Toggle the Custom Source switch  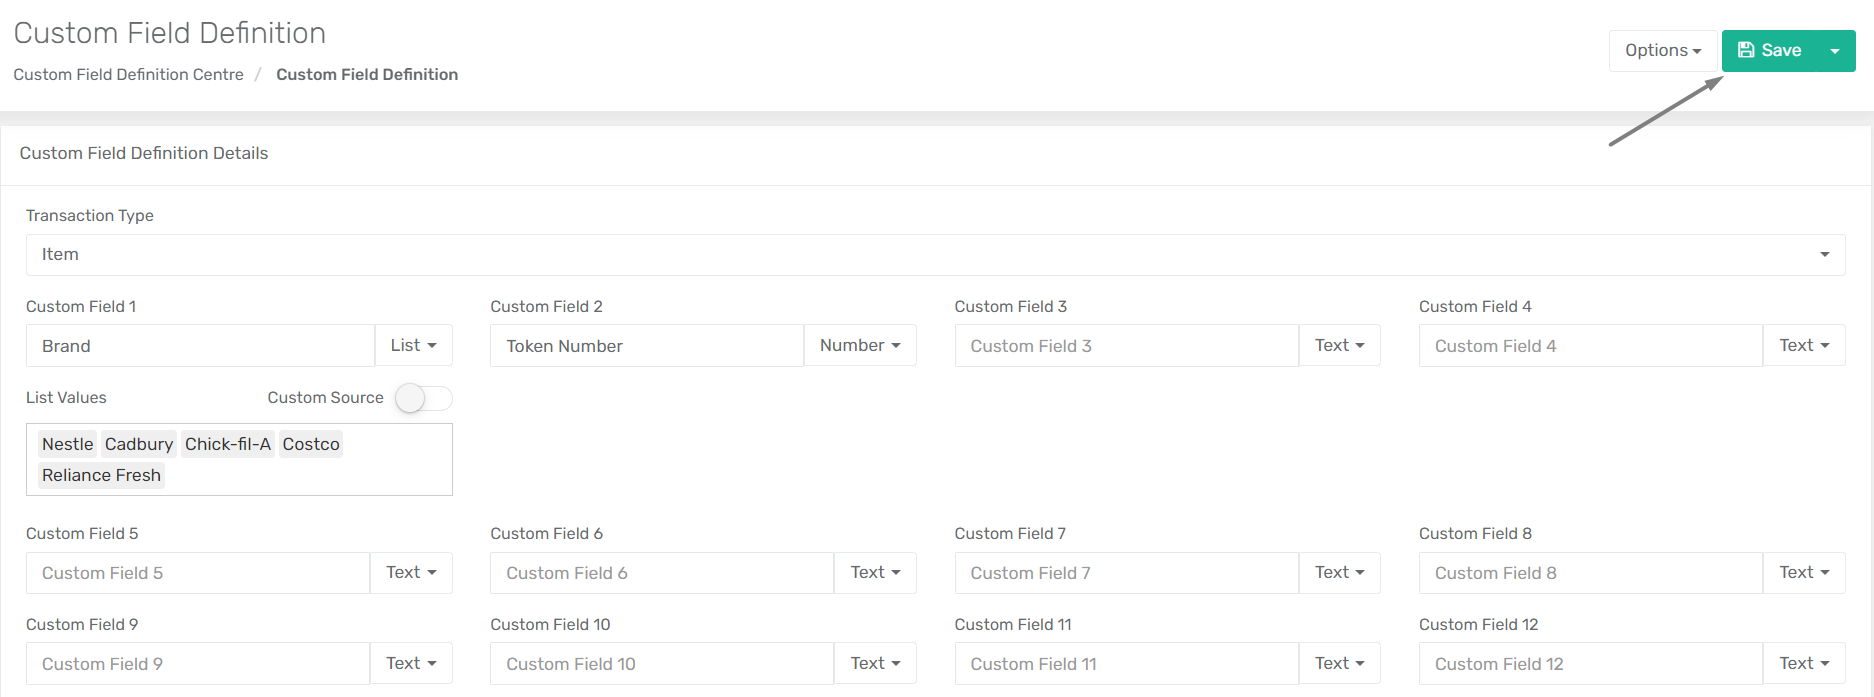pyautogui.click(x=423, y=398)
